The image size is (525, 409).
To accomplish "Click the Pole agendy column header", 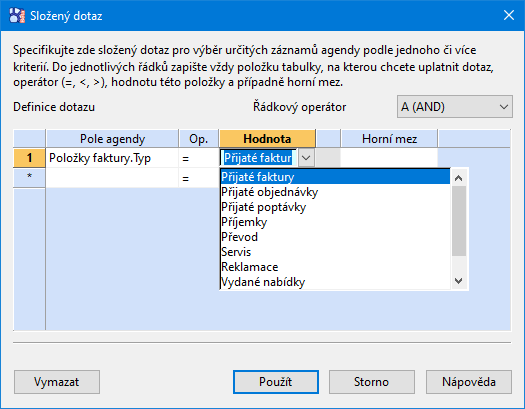I will 112,139.
